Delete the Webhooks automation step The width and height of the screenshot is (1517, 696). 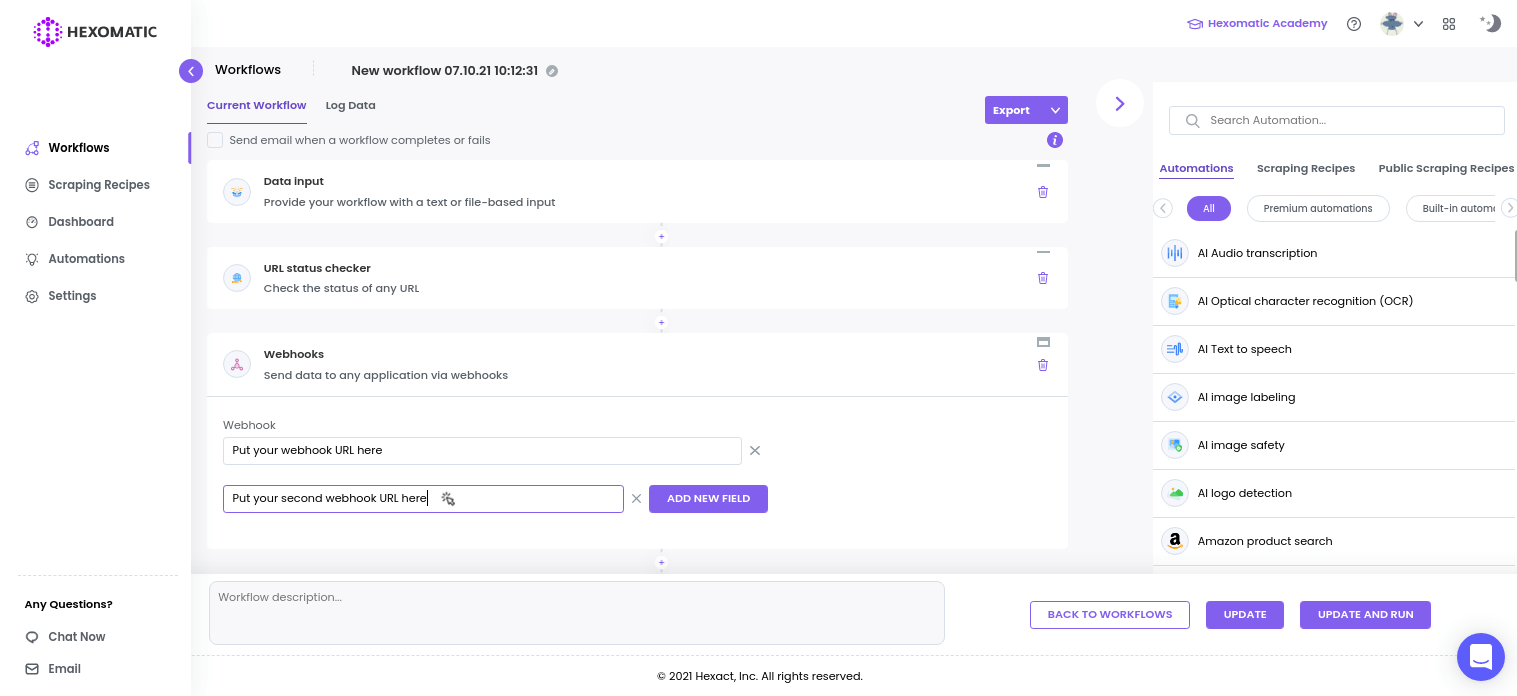1043,365
